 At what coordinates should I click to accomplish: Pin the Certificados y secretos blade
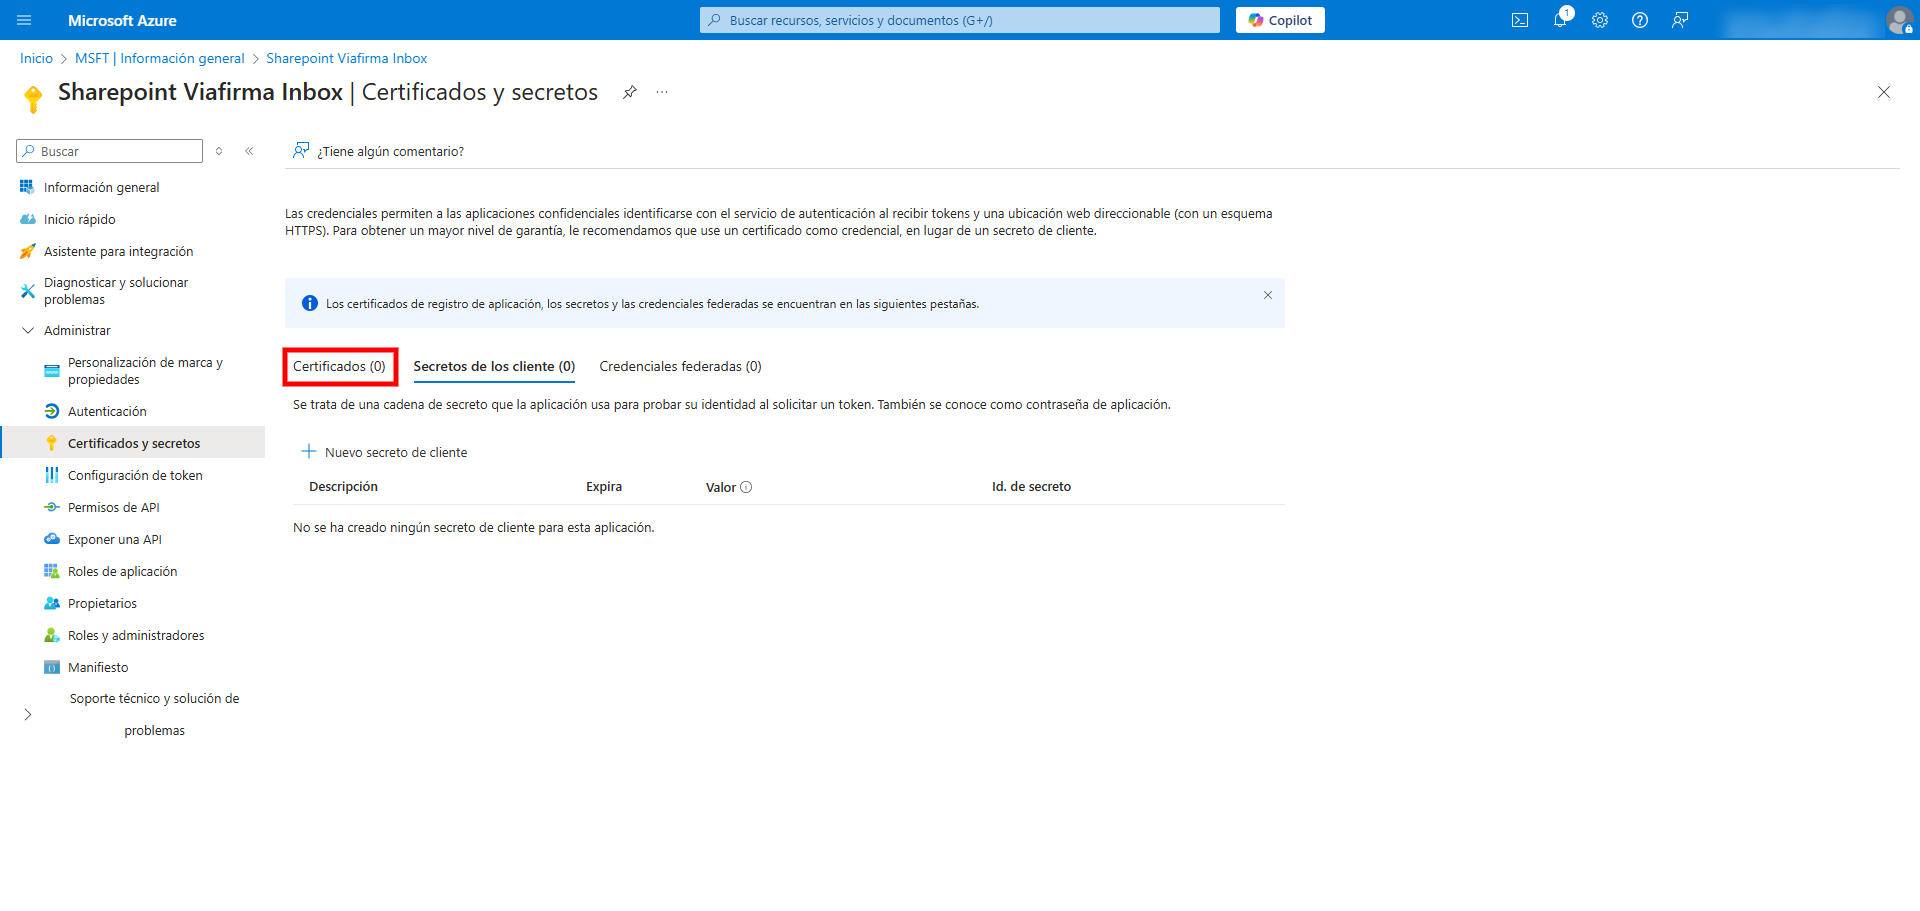(630, 92)
